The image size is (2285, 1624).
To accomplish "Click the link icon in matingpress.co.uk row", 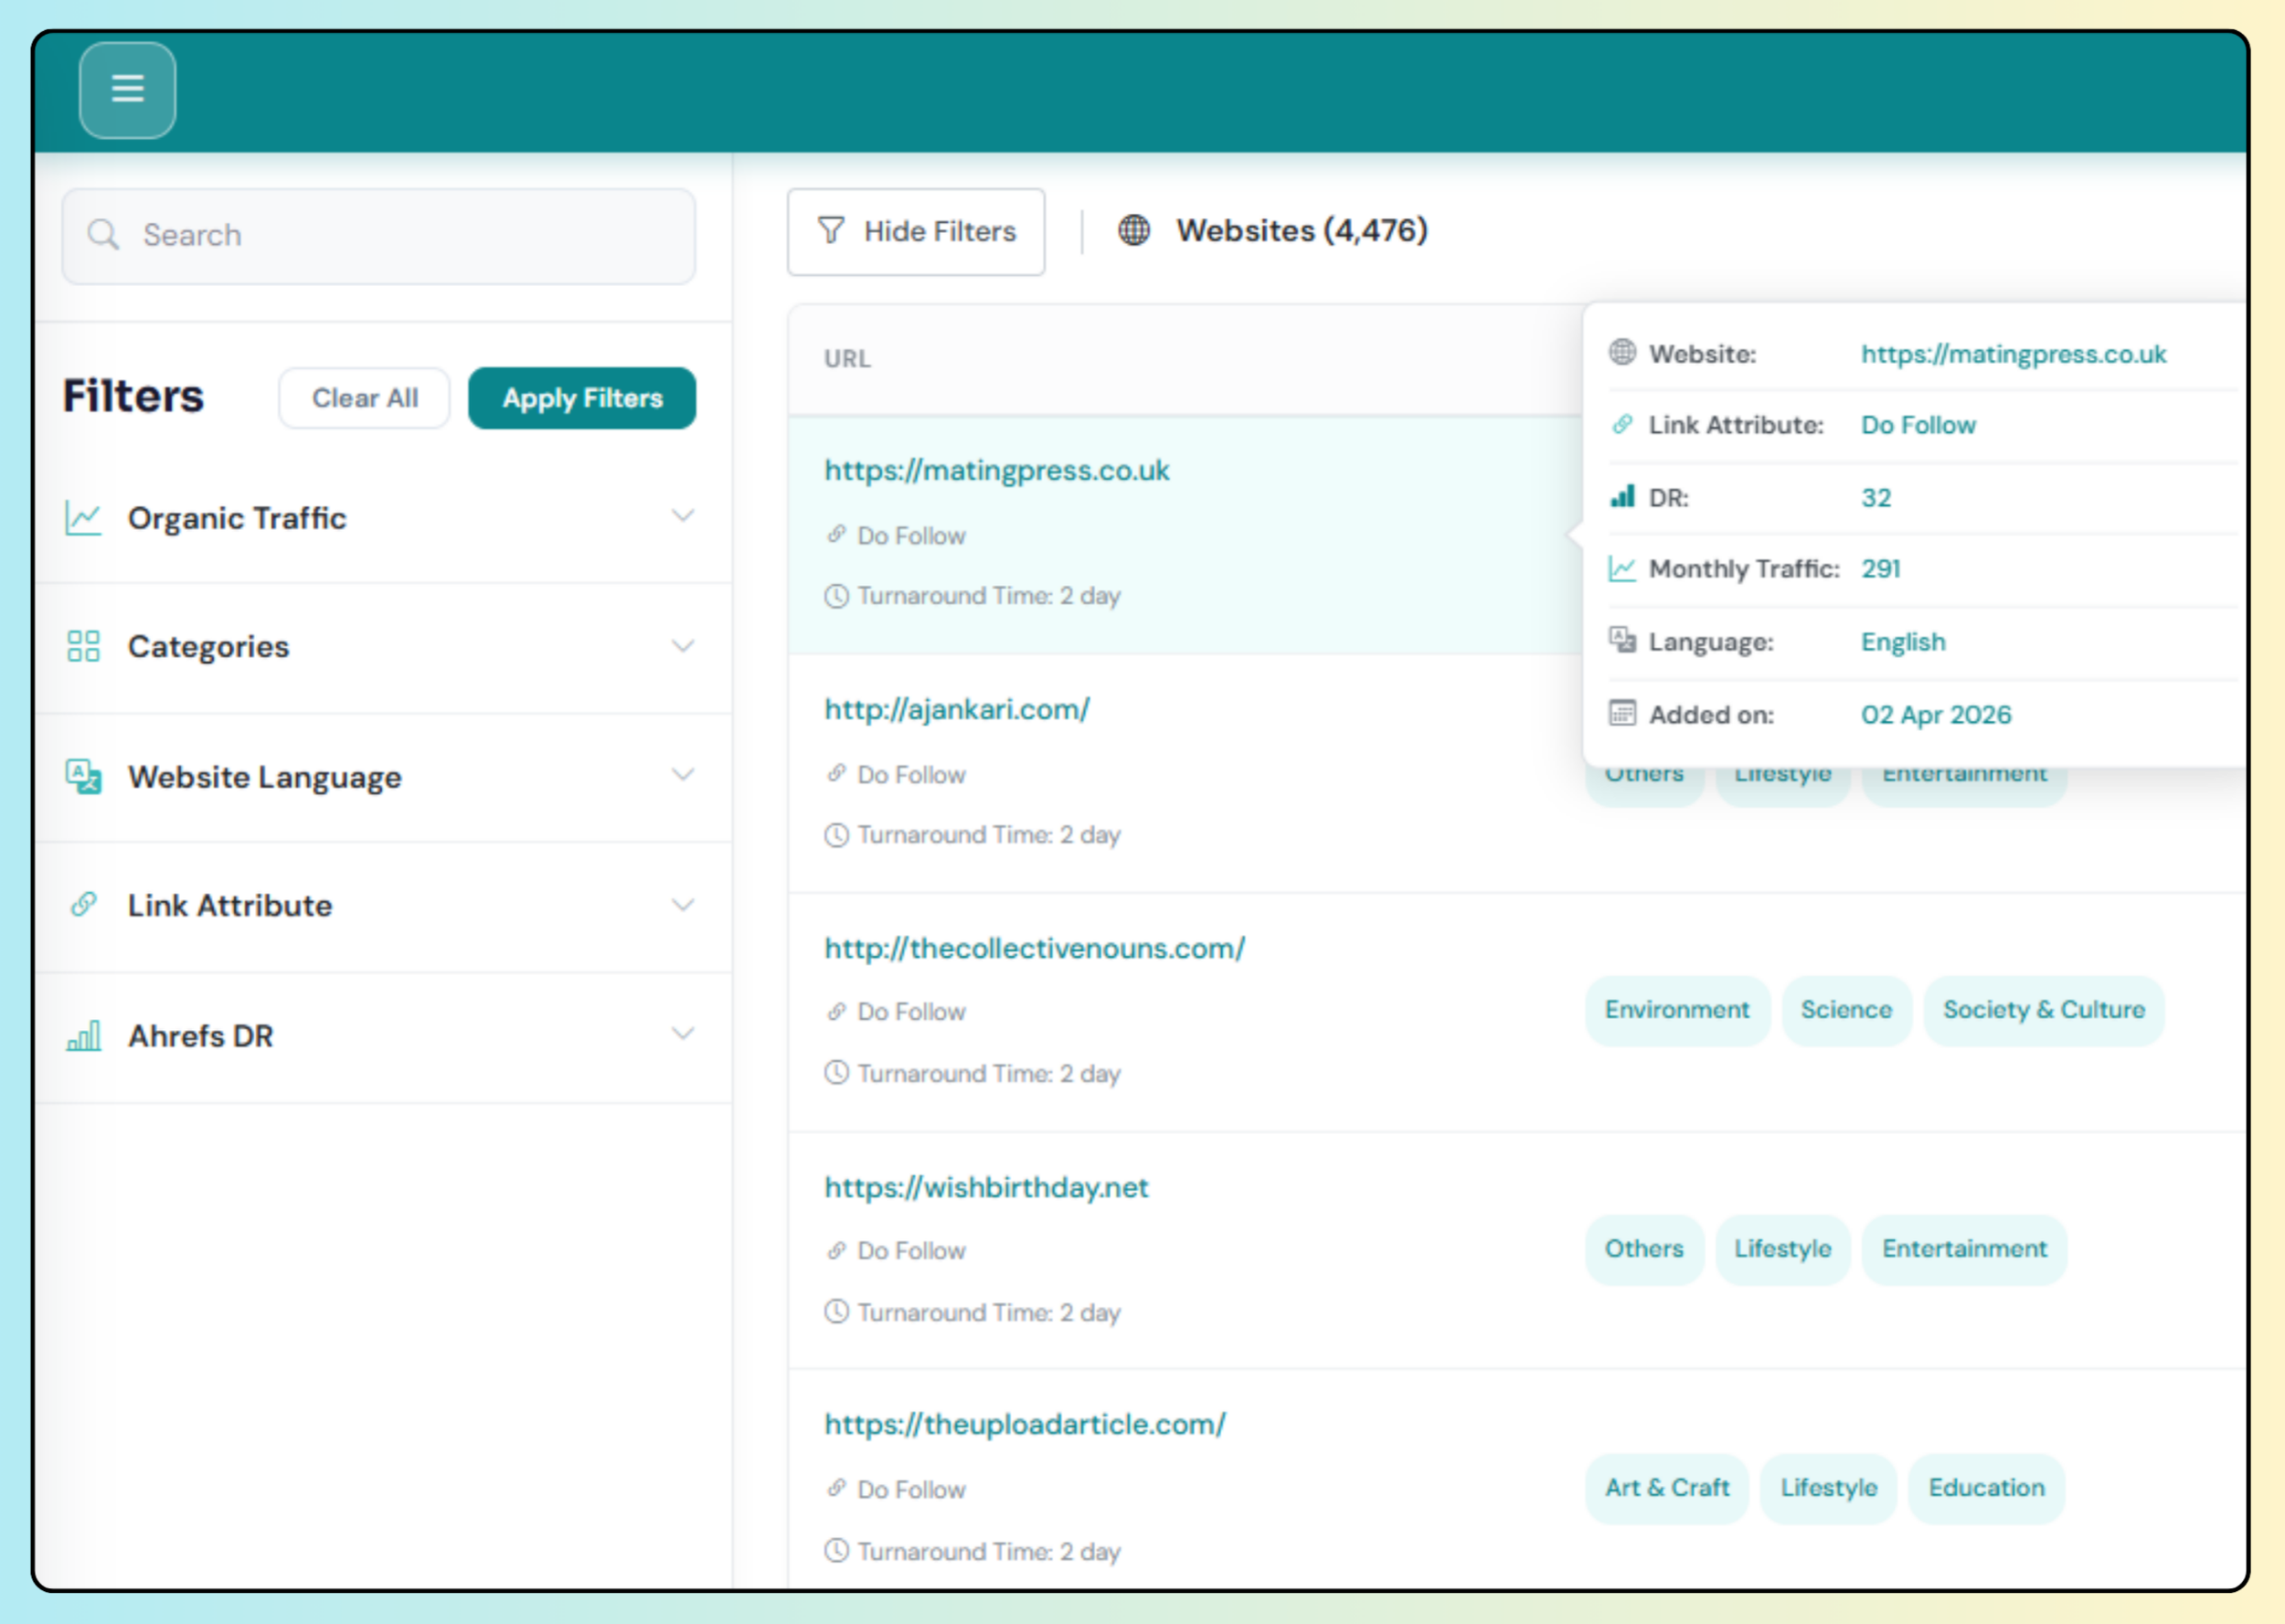I will point(837,534).
